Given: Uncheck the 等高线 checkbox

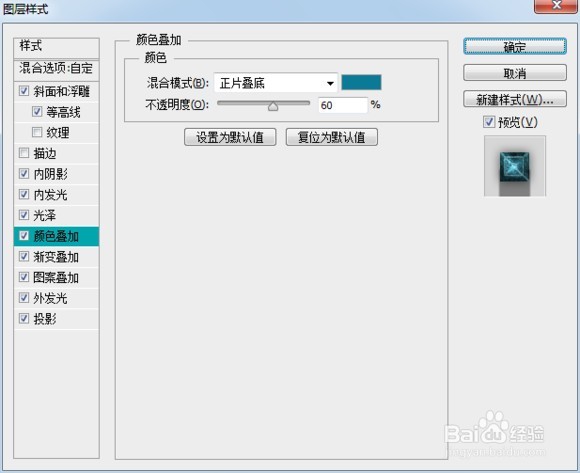Looking at the screenshot, I should [x=37, y=112].
